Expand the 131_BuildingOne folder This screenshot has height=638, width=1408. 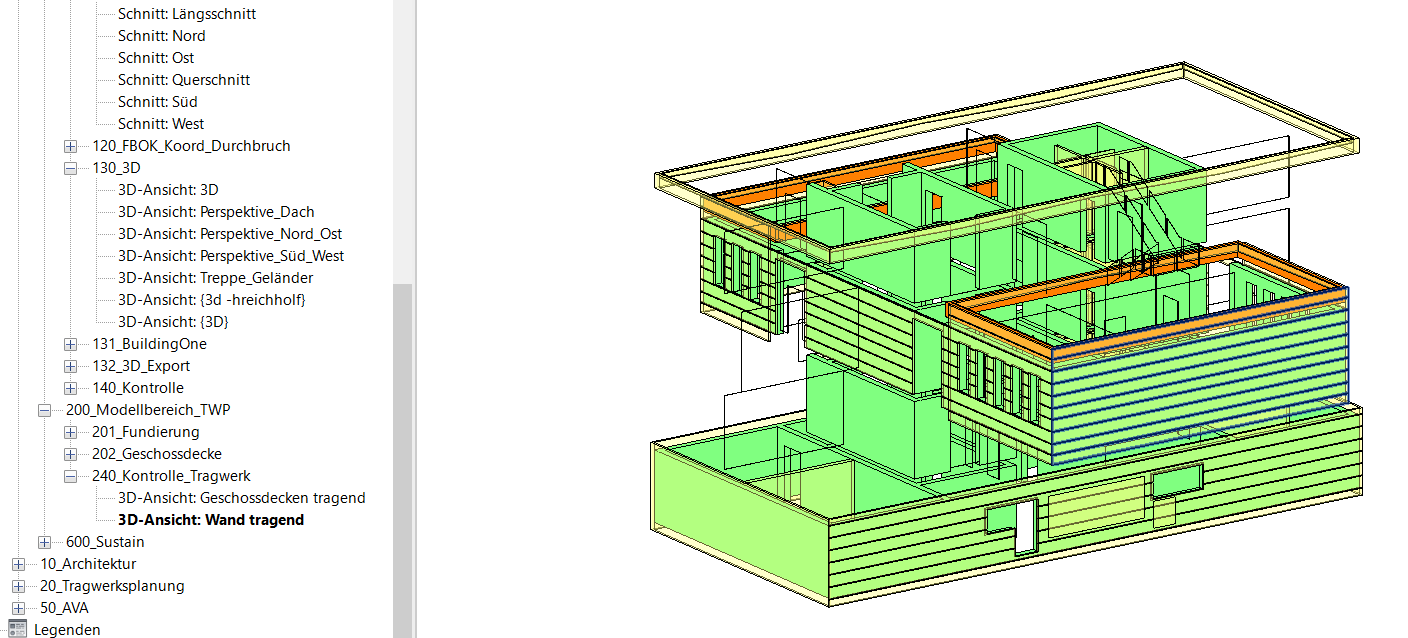click(x=70, y=344)
